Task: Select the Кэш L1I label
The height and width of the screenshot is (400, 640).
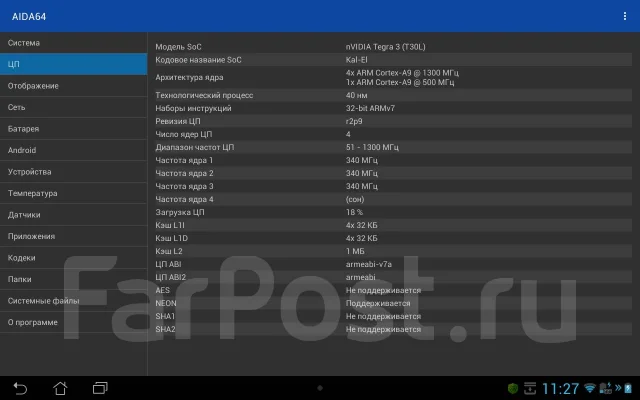Action: coord(170,225)
